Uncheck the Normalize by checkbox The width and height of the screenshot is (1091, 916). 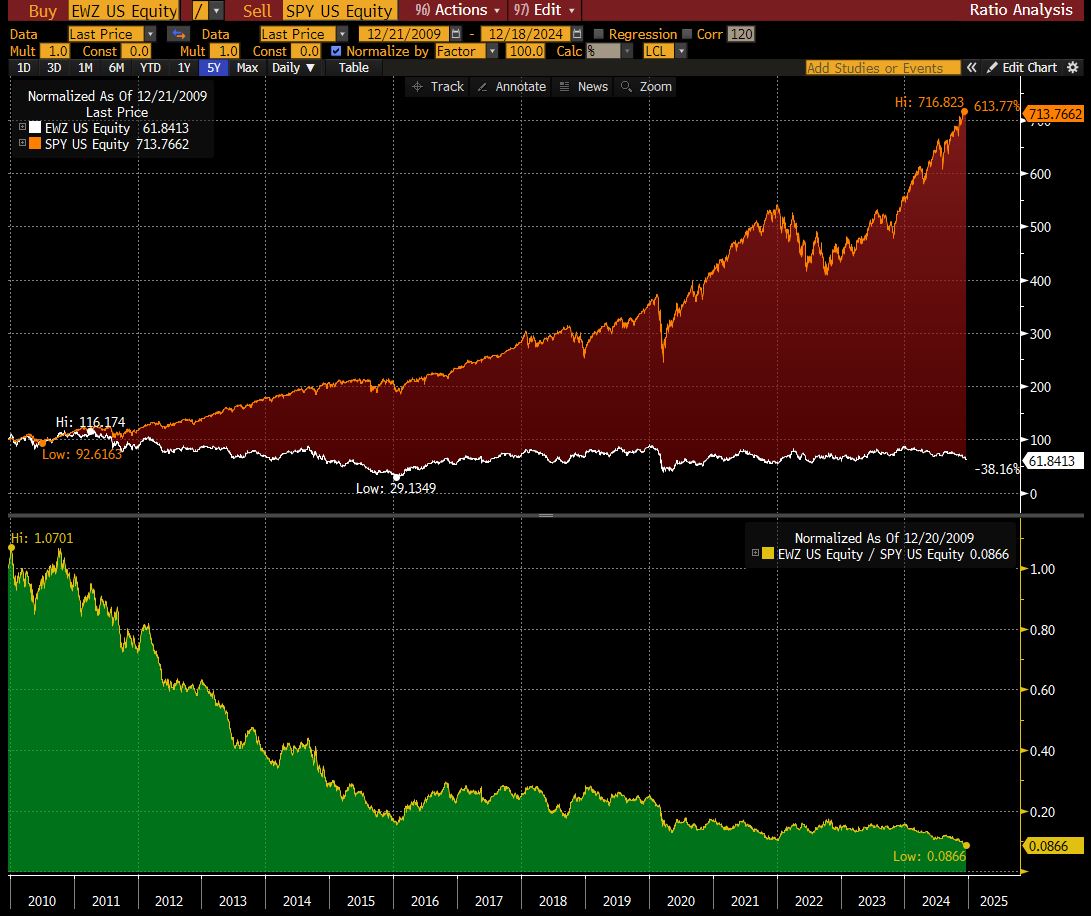coord(336,51)
